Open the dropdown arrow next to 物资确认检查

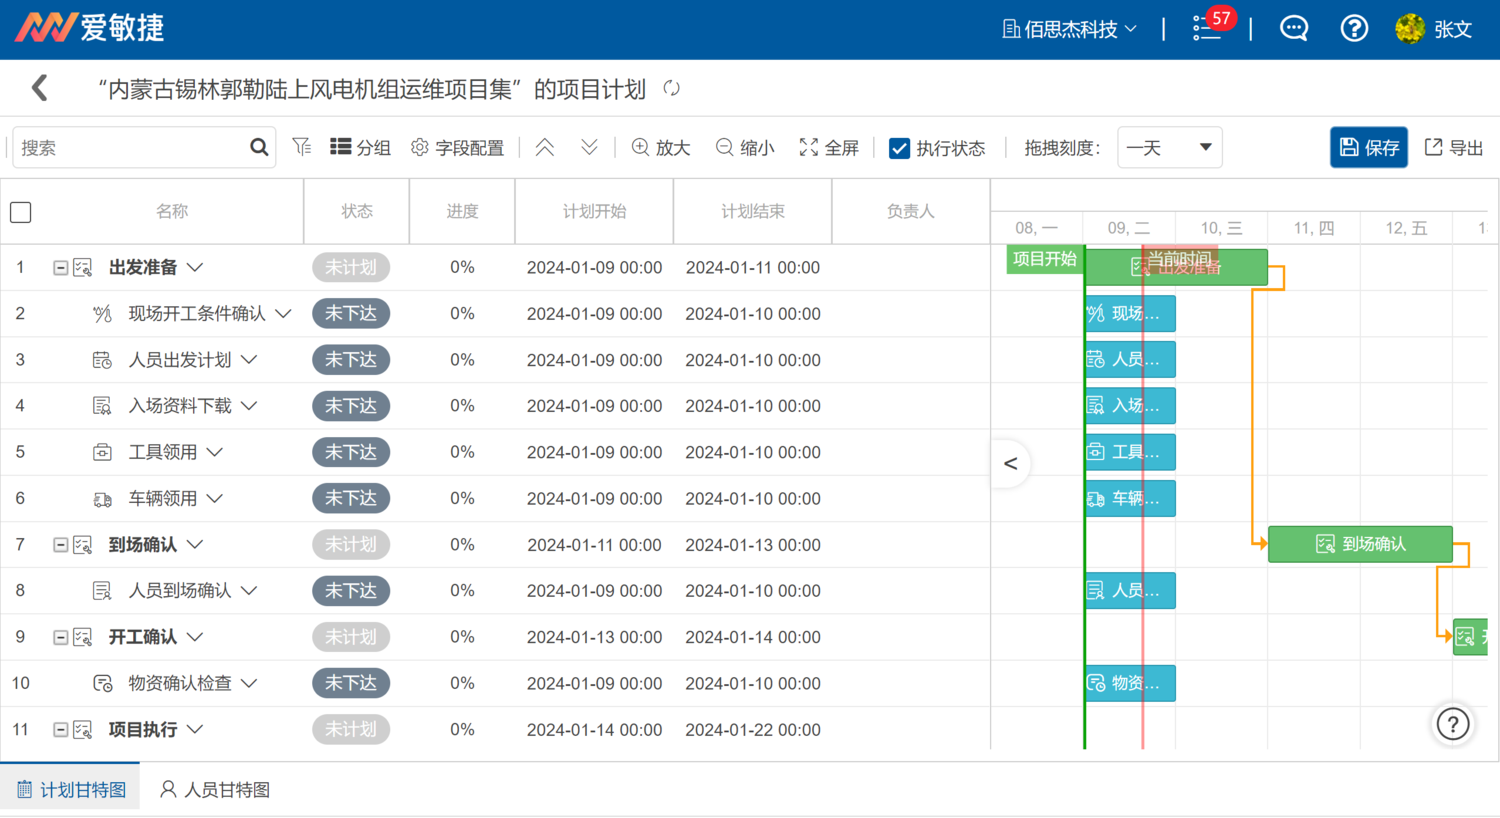click(x=249, y=683)
